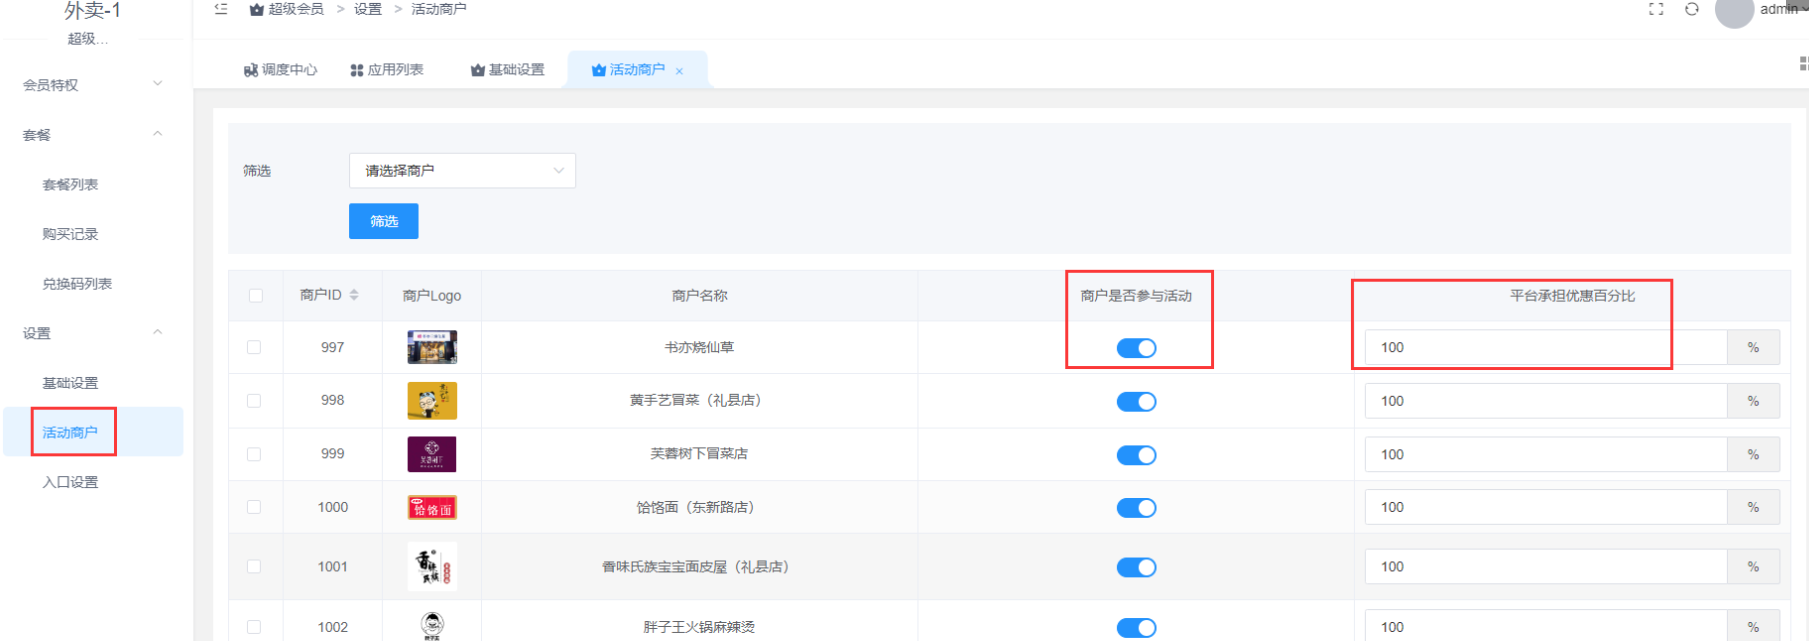Click logo thumbnail of 香味氏族宝宝面皮屋

click(432, 567)
